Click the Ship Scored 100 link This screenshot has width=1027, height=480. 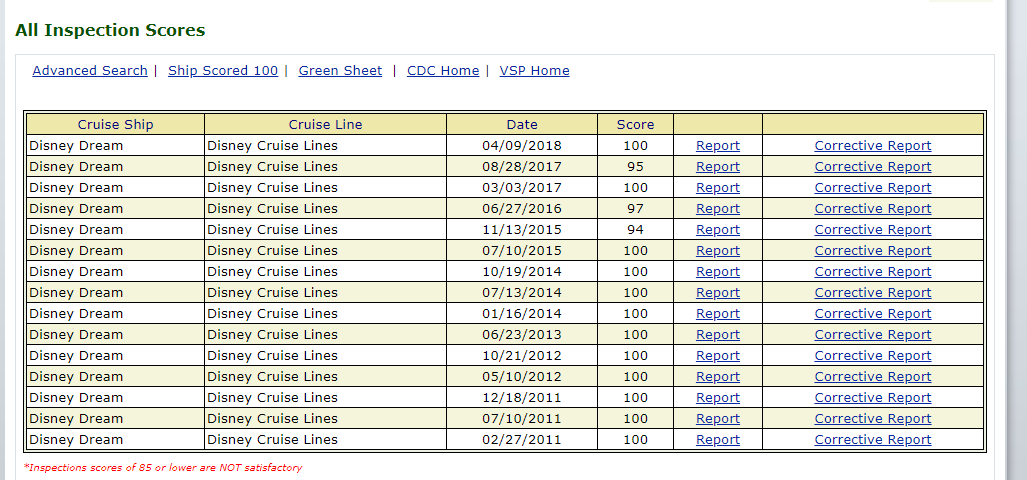pos(223,71)
